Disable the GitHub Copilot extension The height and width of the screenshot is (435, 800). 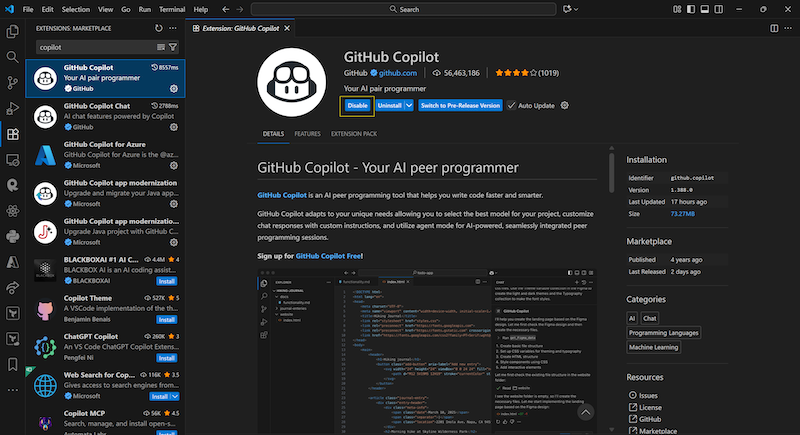click(357, 106)
